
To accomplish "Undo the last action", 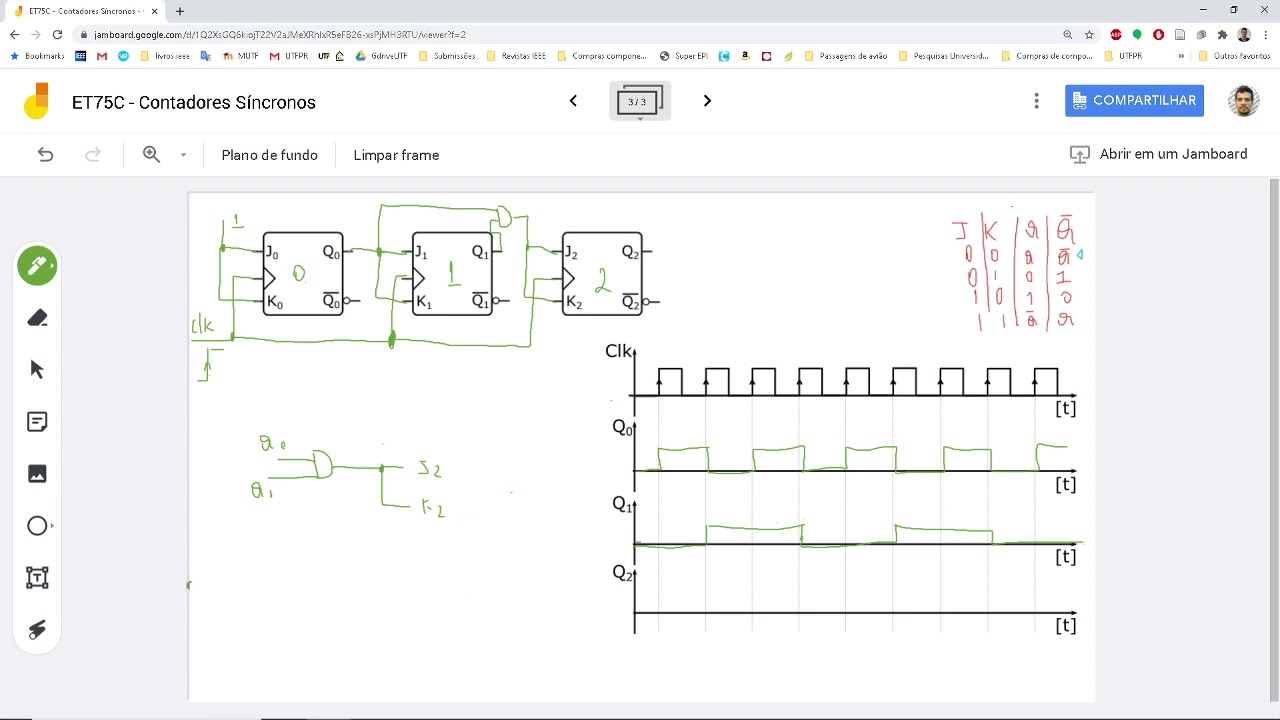I will [x=45, y=154].
